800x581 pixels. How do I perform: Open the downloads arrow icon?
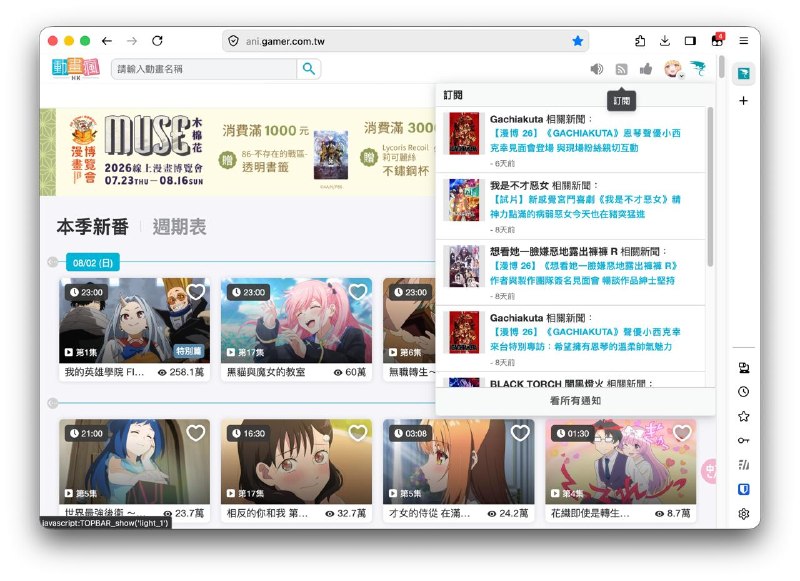(x=665, y=41)
